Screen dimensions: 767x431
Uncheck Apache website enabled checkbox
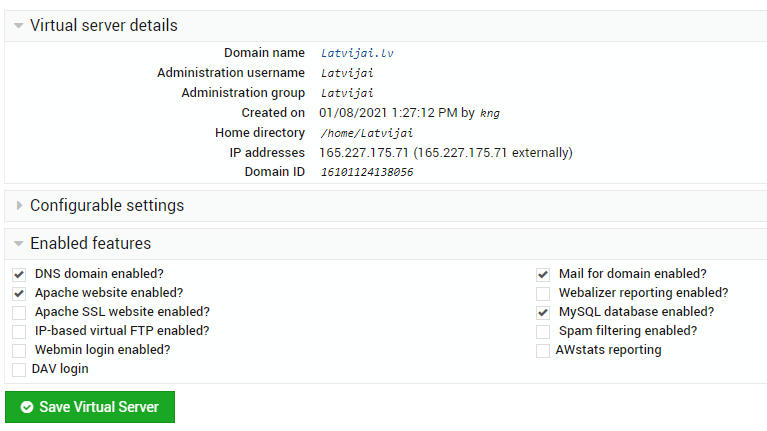point(19,294)
